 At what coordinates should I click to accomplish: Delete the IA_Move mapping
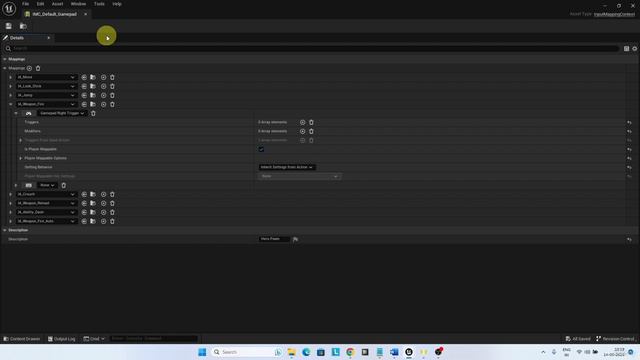pyautogui.click(x=112, y=77)
